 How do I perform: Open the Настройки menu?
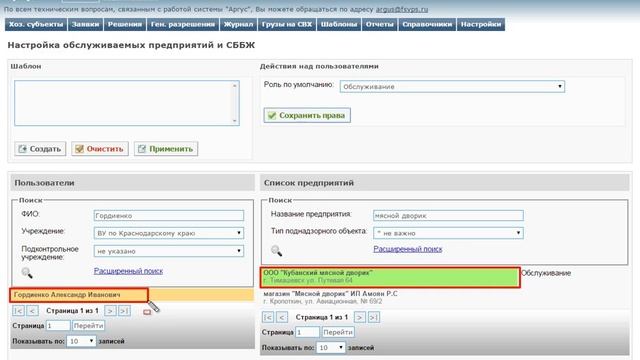[x=481, y=24]
